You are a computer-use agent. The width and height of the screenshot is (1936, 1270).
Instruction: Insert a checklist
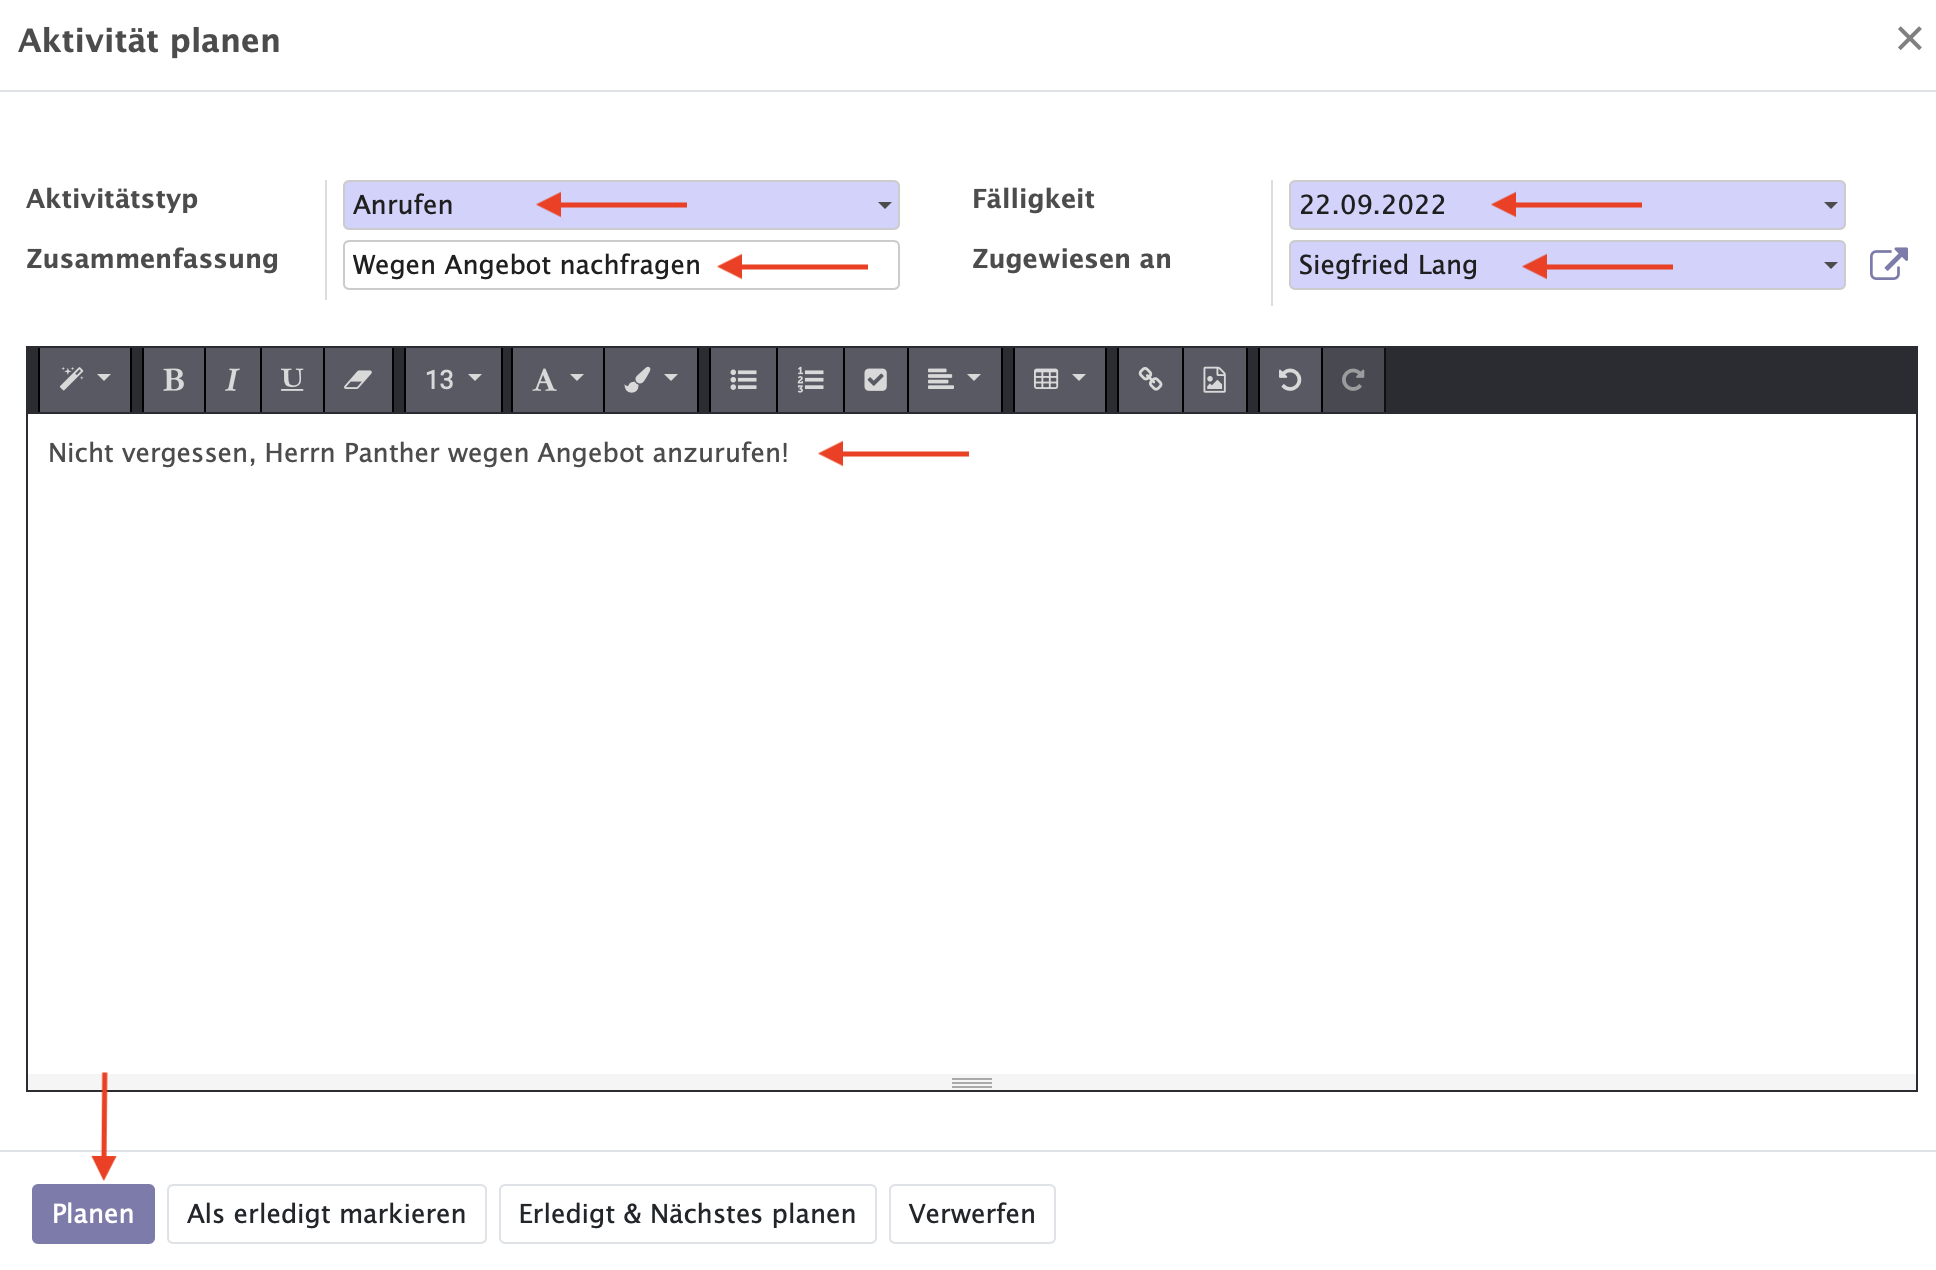coord(875,380)
